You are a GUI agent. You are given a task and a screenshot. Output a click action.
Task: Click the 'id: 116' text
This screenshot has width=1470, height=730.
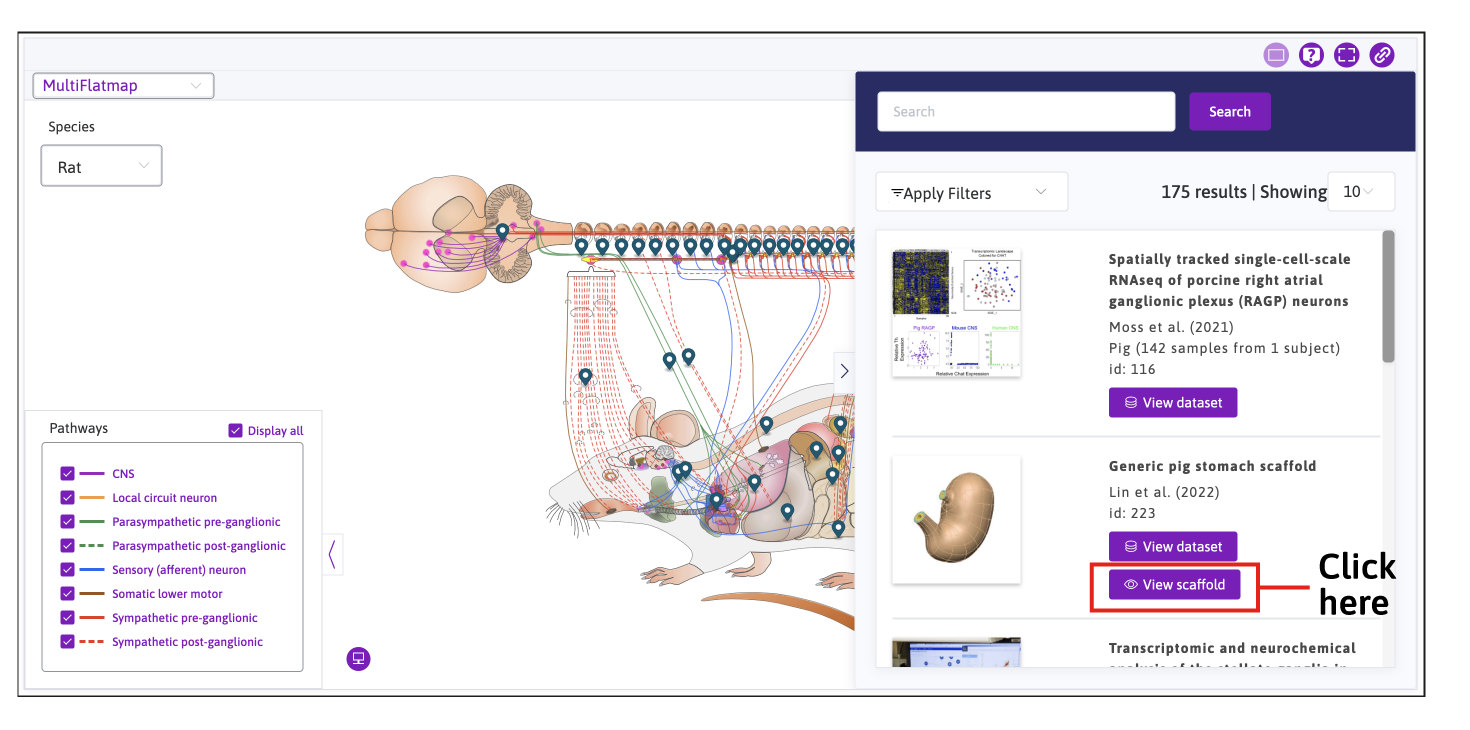(x=1132, y=369)
